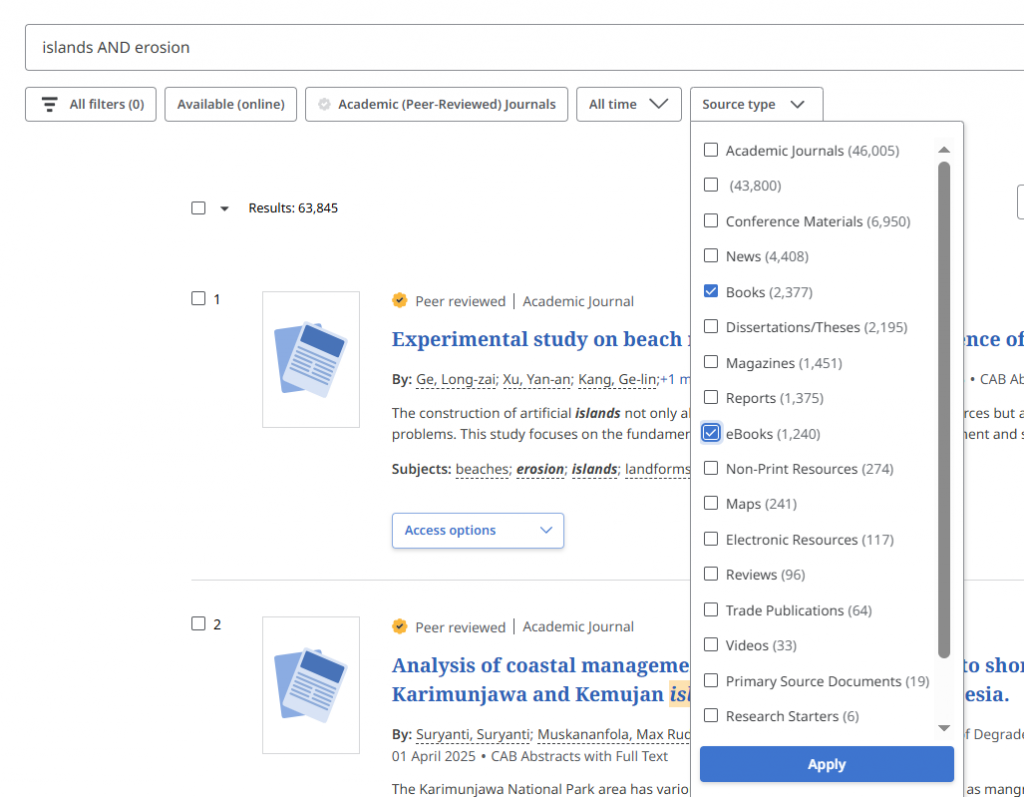
Task: Click the scroll up arrow in source list
Action: coord(943,150)
